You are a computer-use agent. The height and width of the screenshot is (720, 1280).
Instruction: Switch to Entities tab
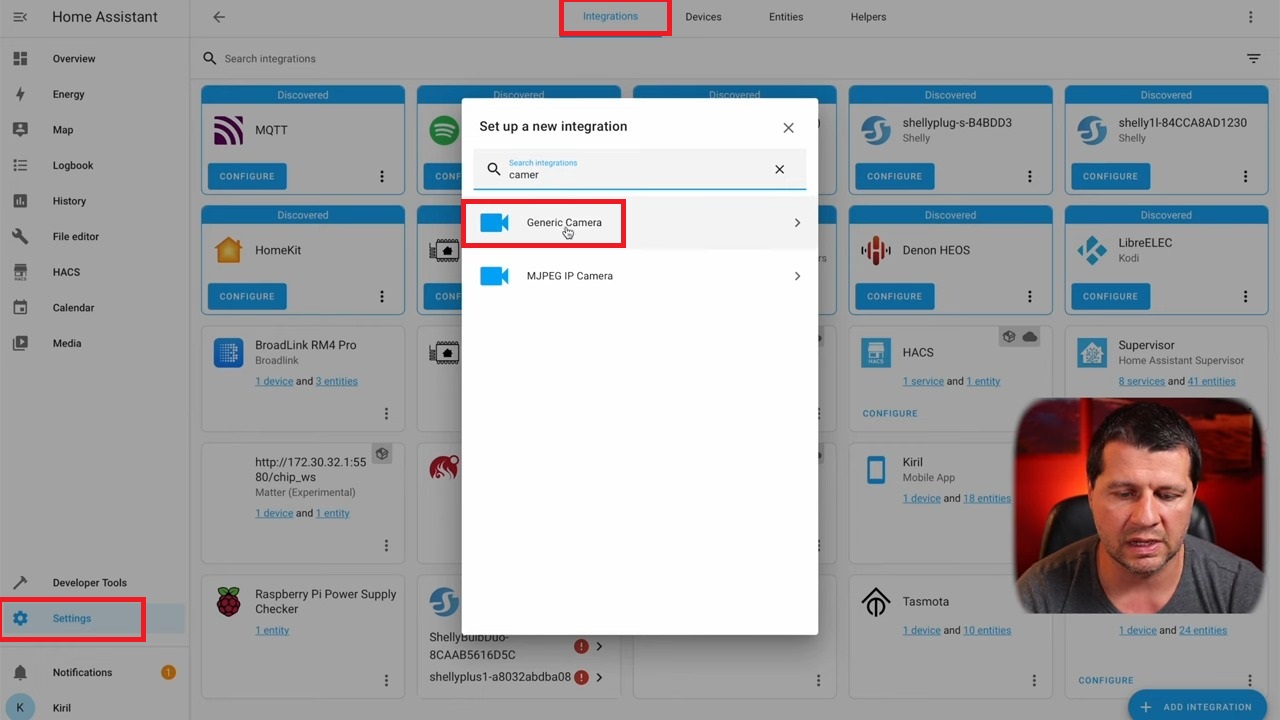[x=786, y=17]
